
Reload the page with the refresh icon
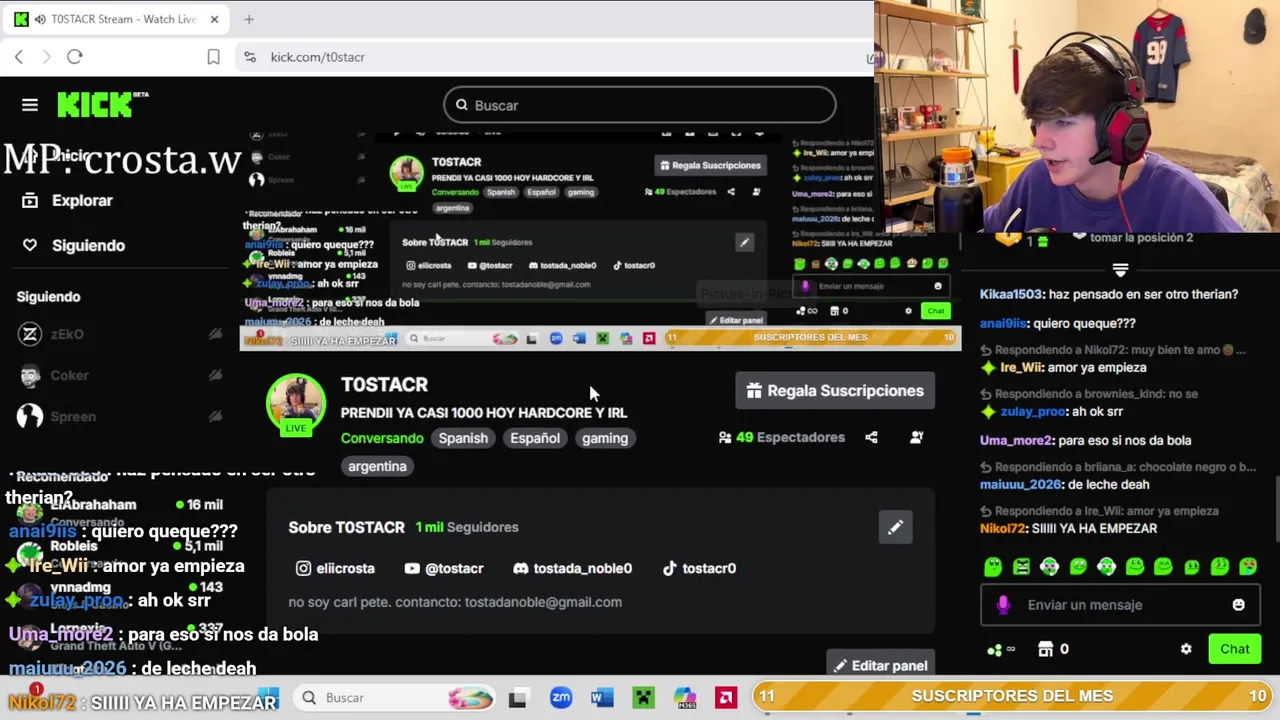point(75,57)
